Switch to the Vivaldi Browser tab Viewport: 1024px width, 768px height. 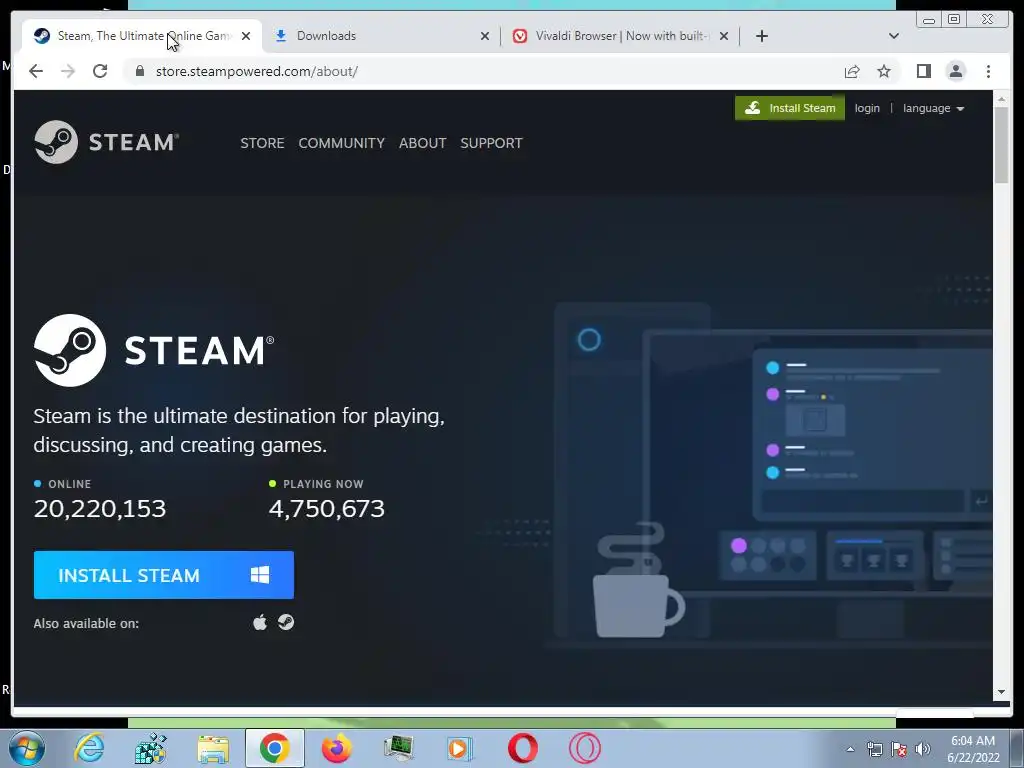point(620,36)
